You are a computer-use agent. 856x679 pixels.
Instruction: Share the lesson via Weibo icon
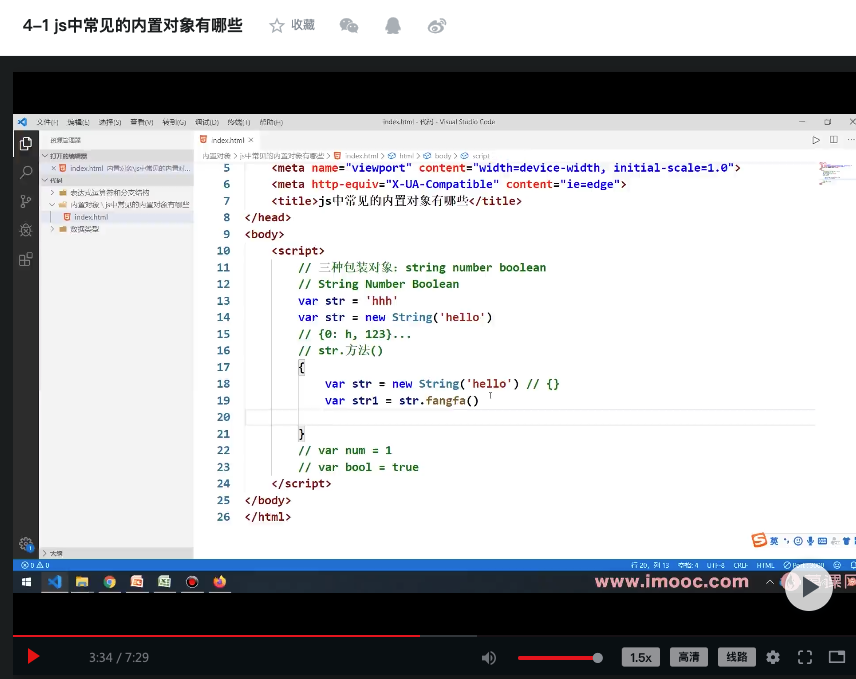point(437,26)
